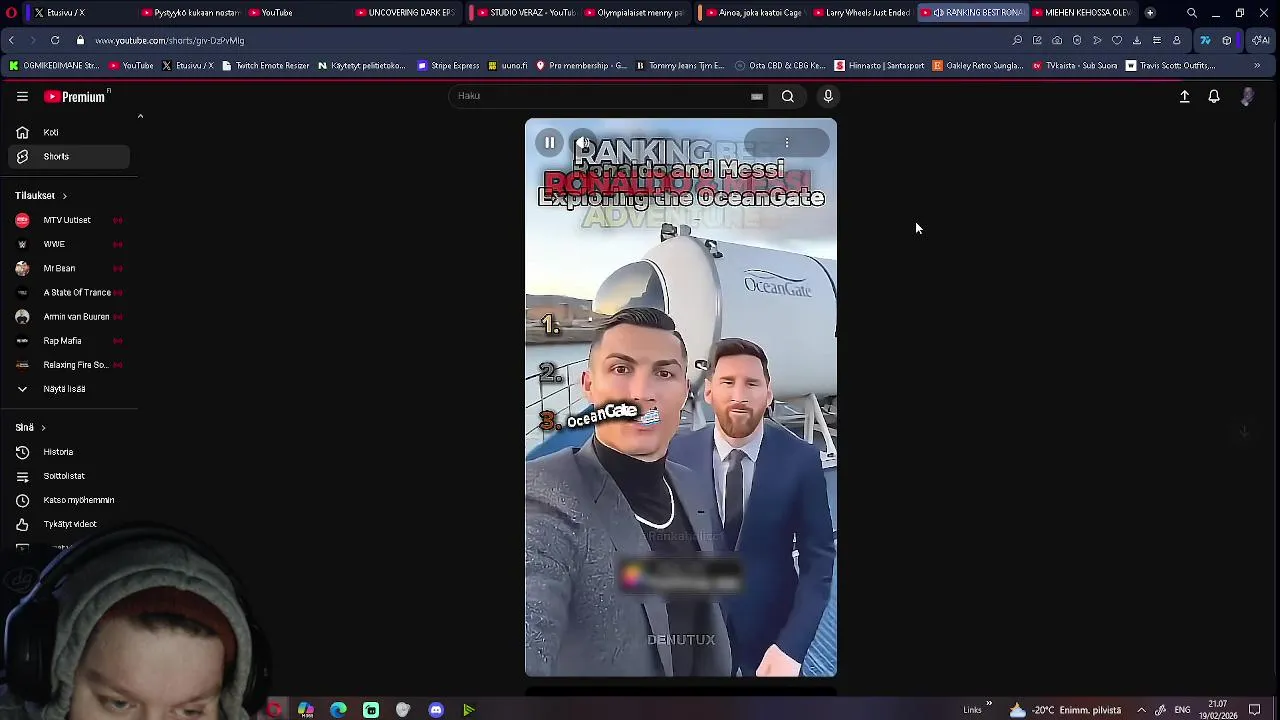Open the Shorts three-dot options menu
This screenshot has height=720, width=1280.
(787, 143)
